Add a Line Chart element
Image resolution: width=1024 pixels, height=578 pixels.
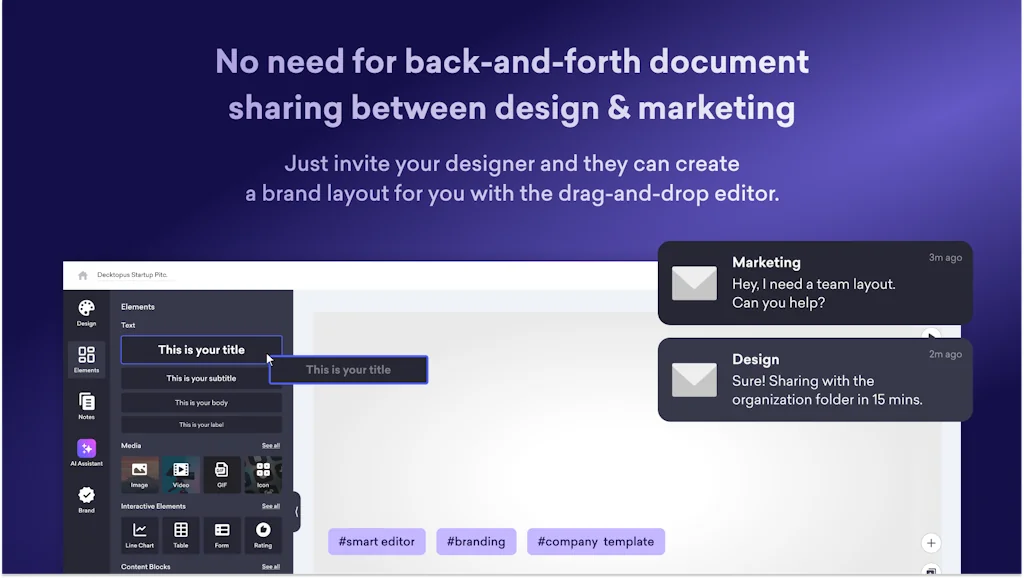coord(139,535)
